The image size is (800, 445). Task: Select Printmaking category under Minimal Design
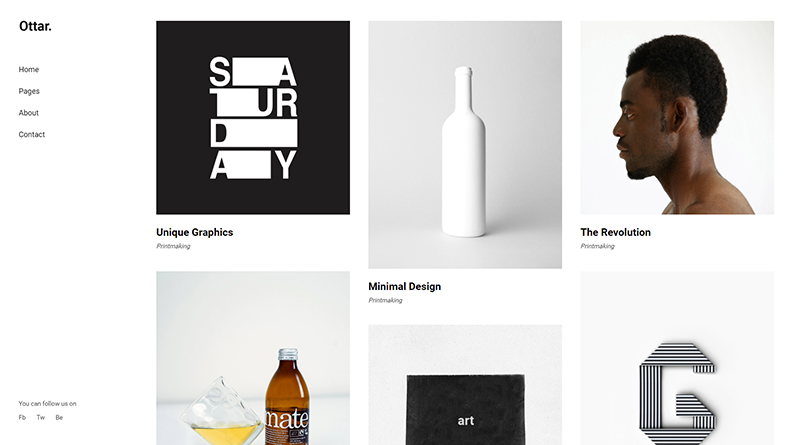(385, 300)
